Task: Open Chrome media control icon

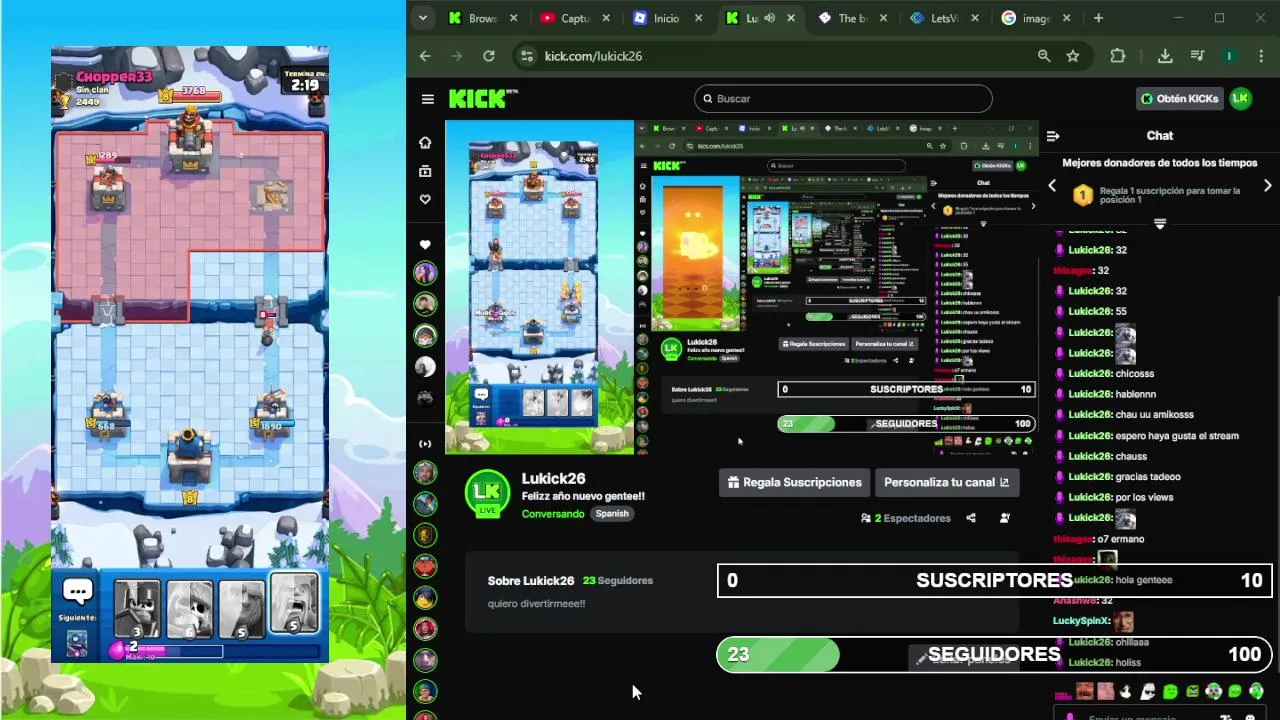Action: 1197,56
